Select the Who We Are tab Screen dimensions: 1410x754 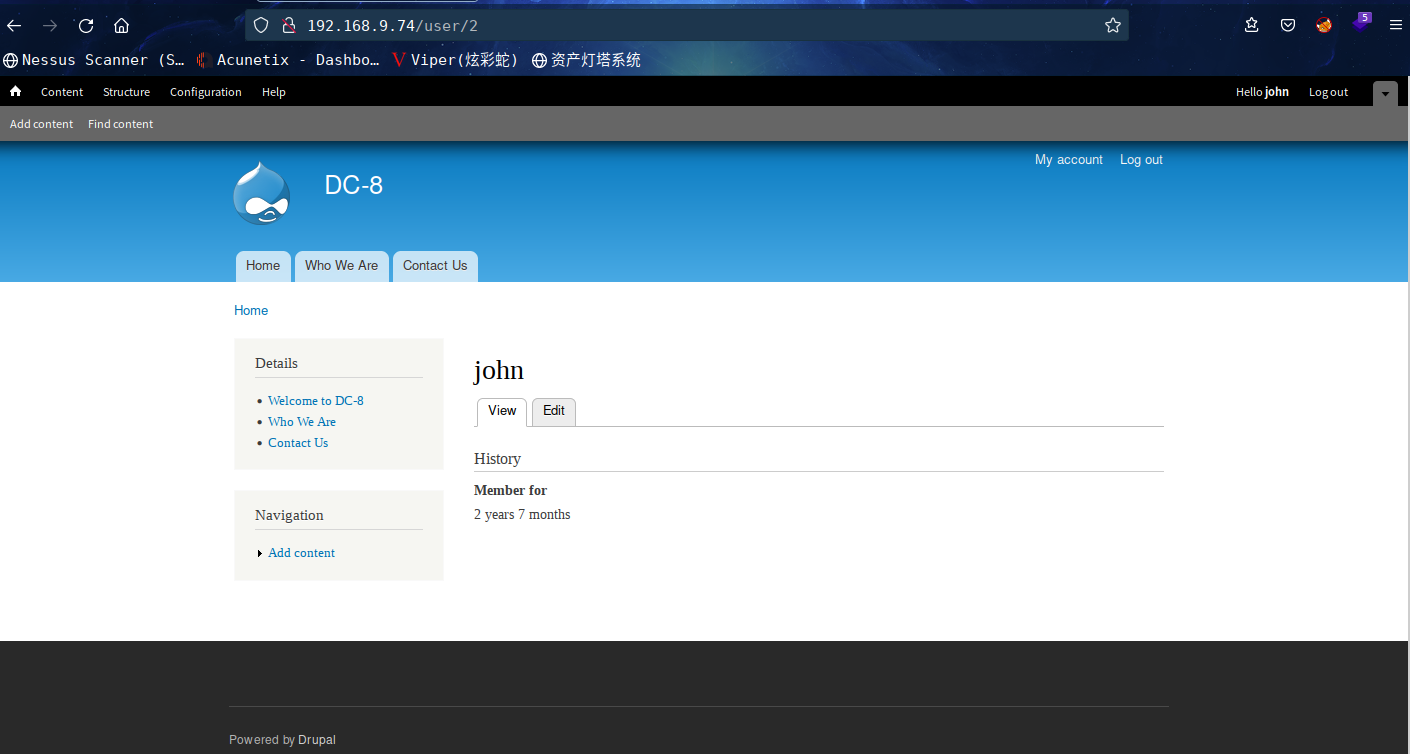pos(341,266)
